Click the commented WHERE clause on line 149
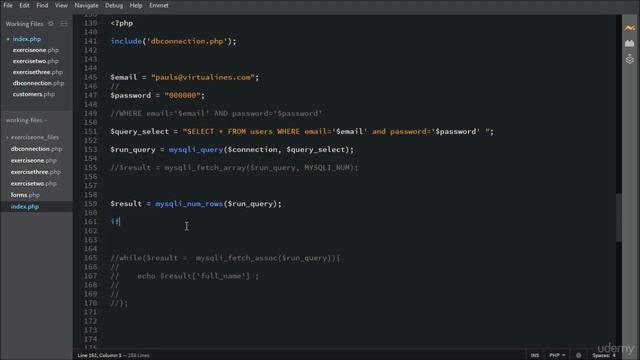The height and width of the screenshot is (360, 640). 216,113
